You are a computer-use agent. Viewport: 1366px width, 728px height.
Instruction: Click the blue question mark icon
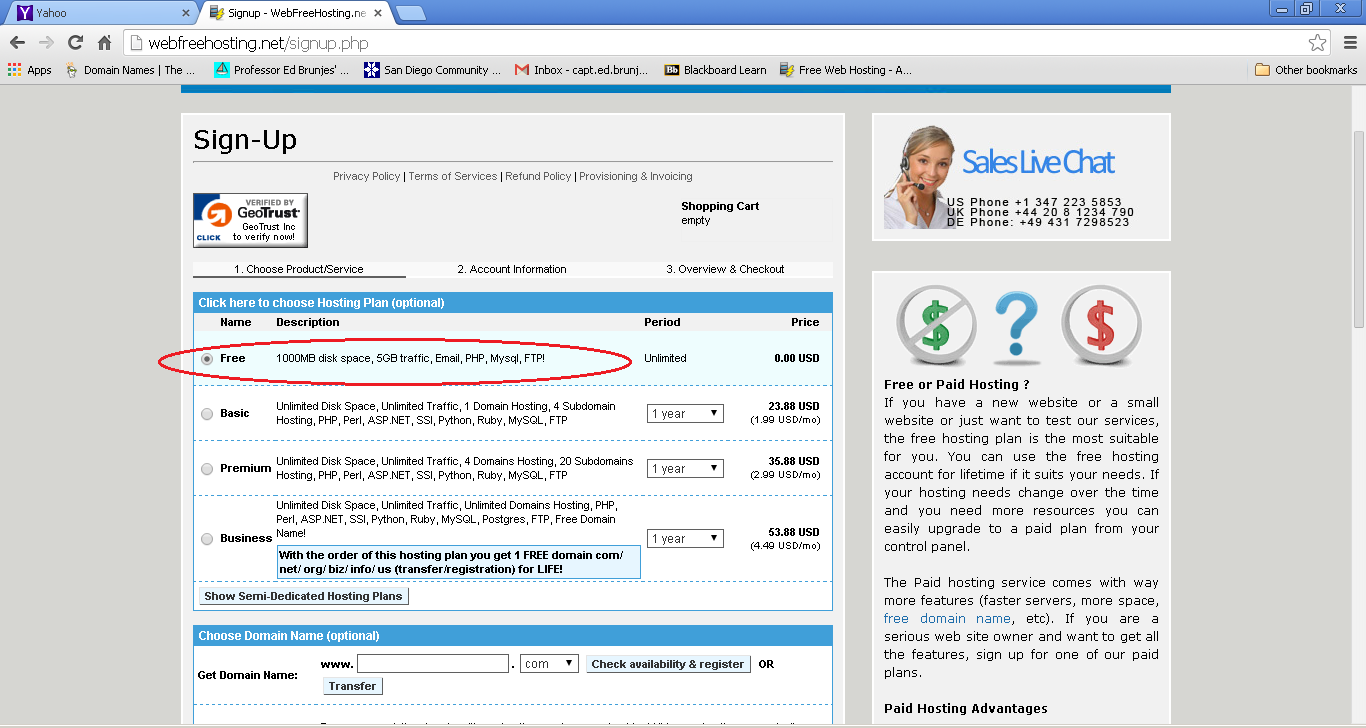click(1016, 324)
